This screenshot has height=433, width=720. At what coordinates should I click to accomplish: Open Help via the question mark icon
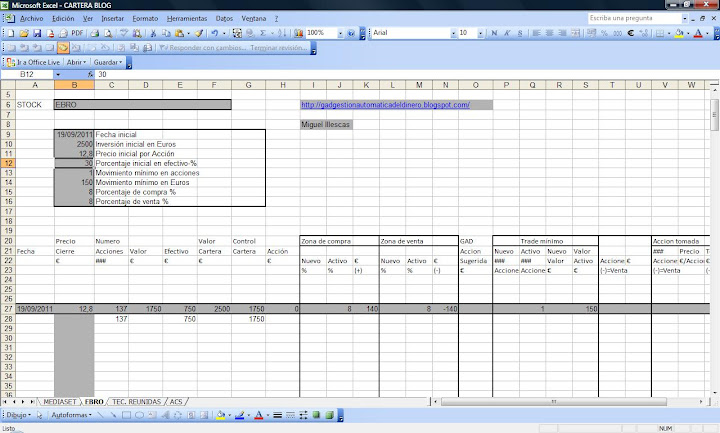351,33
